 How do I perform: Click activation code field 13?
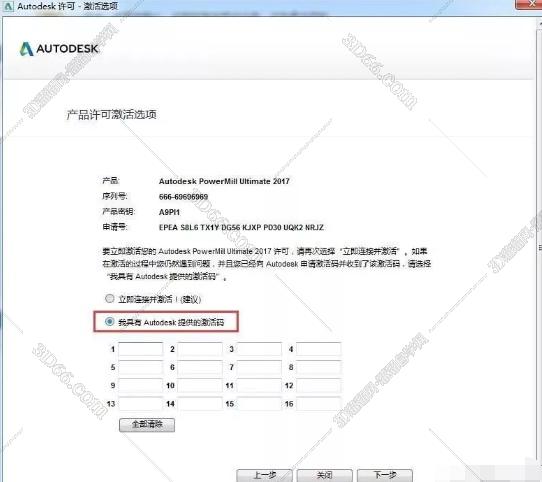coord(141,404)
